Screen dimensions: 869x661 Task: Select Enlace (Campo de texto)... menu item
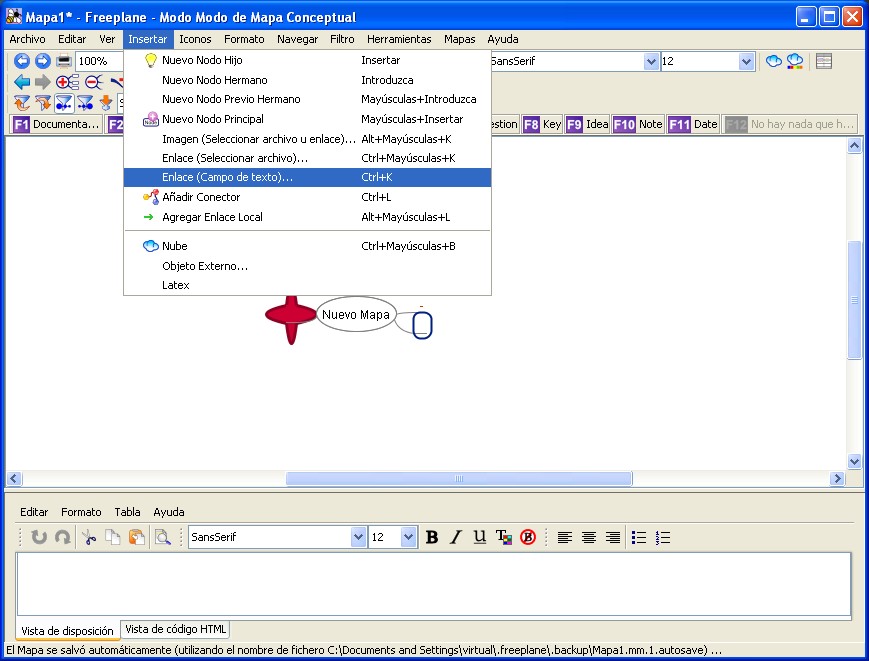point(308,177)
